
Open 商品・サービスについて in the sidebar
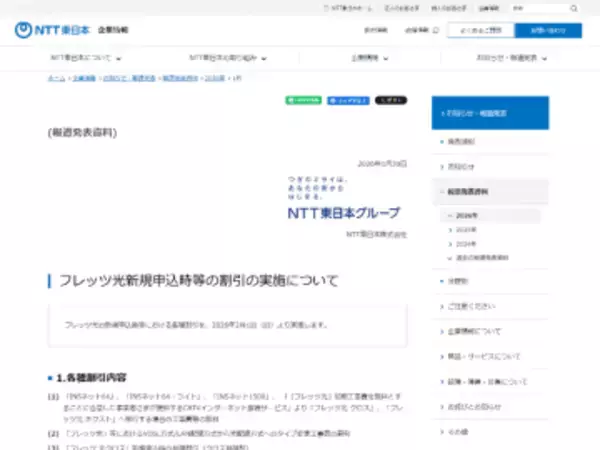pos(490,357)
